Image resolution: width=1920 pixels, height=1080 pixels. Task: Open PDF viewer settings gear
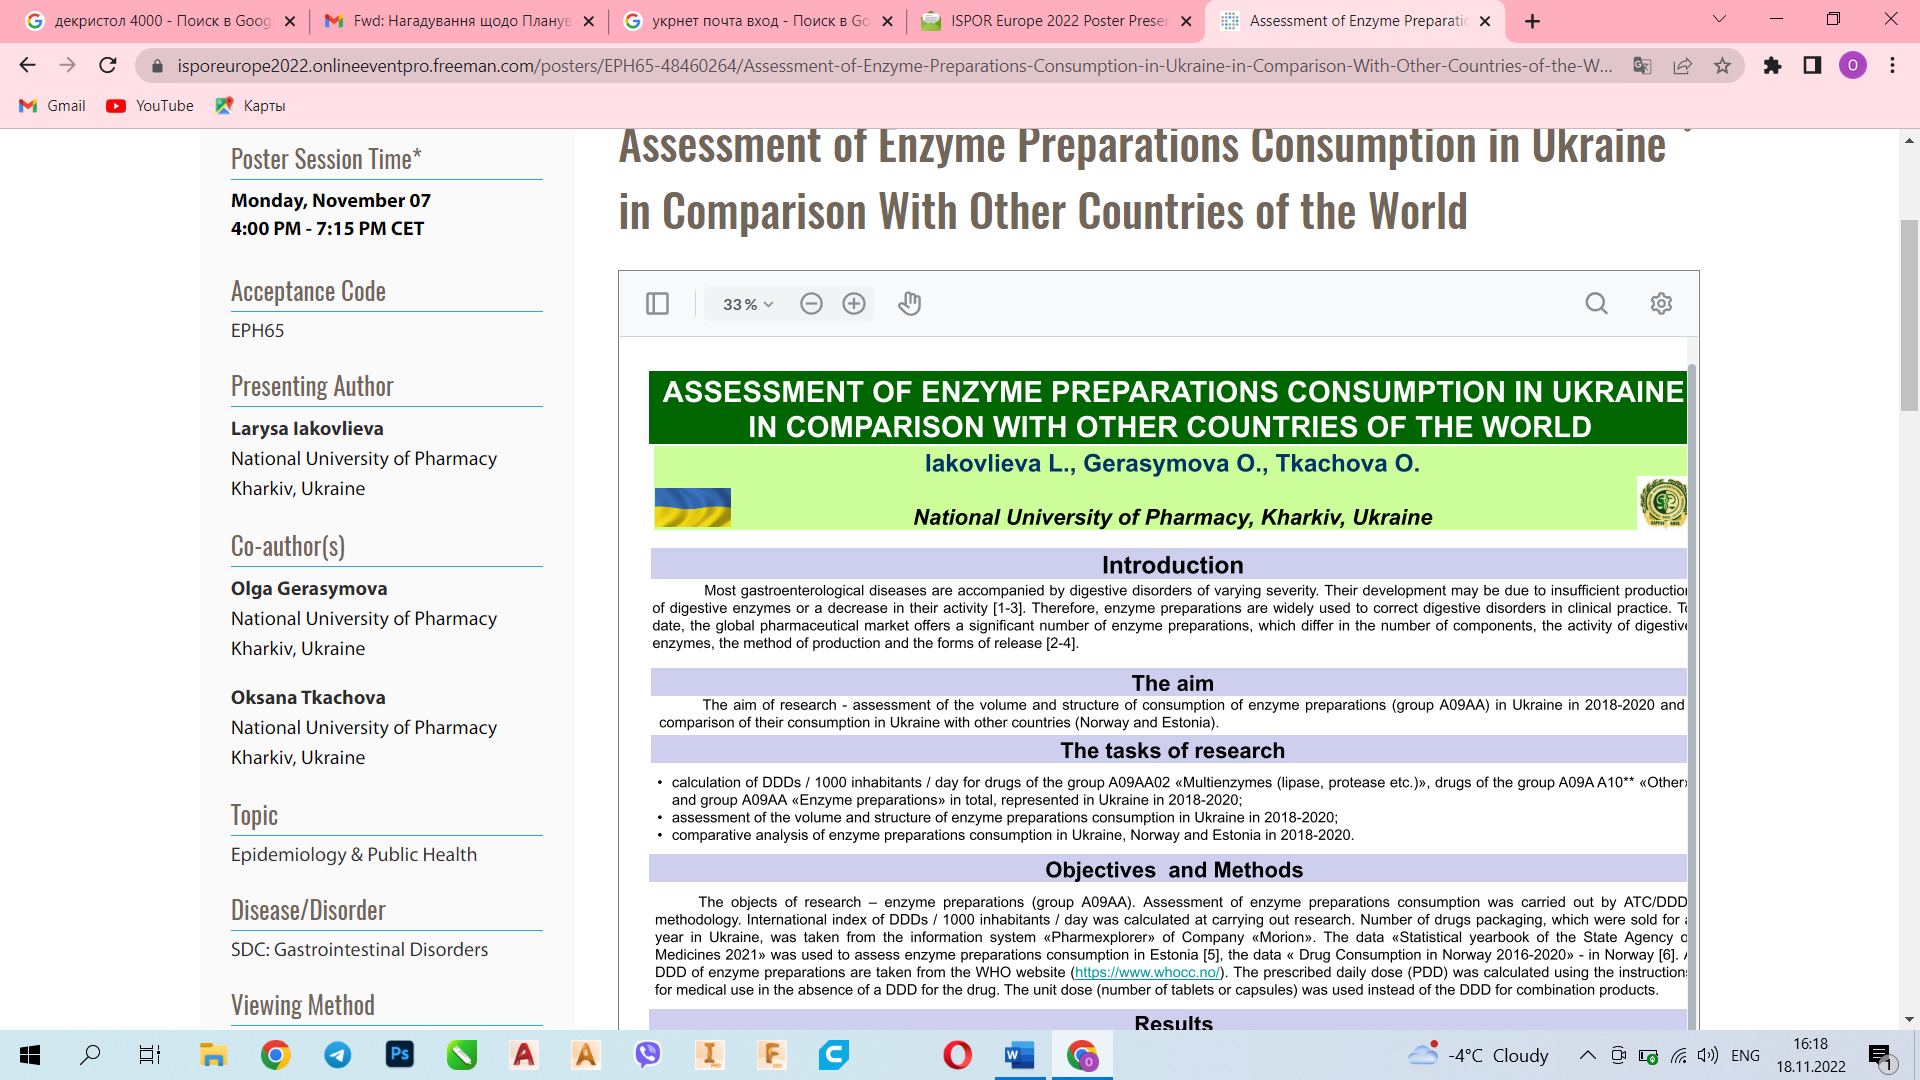pyautogui.click(x=1661, y=304)
